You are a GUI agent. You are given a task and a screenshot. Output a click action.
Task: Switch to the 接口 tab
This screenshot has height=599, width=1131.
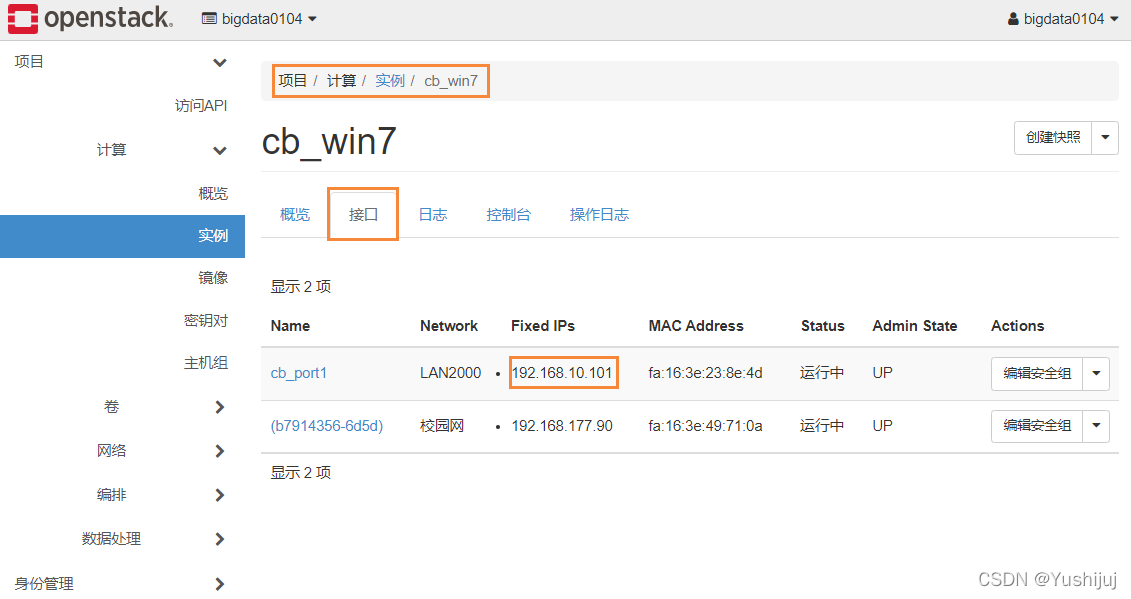click(363, 214)
